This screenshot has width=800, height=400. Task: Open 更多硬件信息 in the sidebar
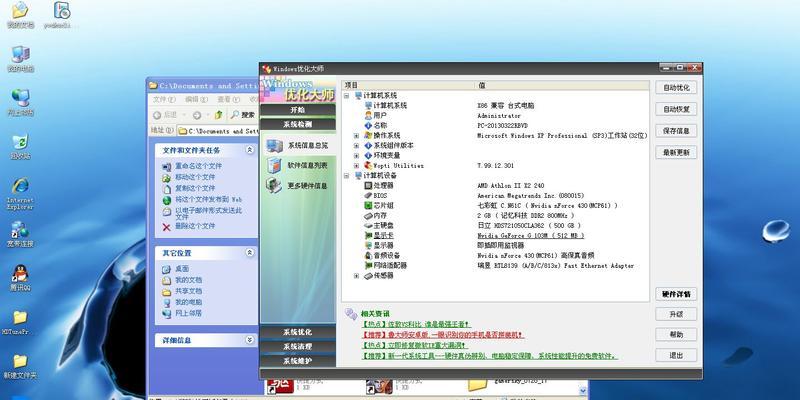(297, 186)
